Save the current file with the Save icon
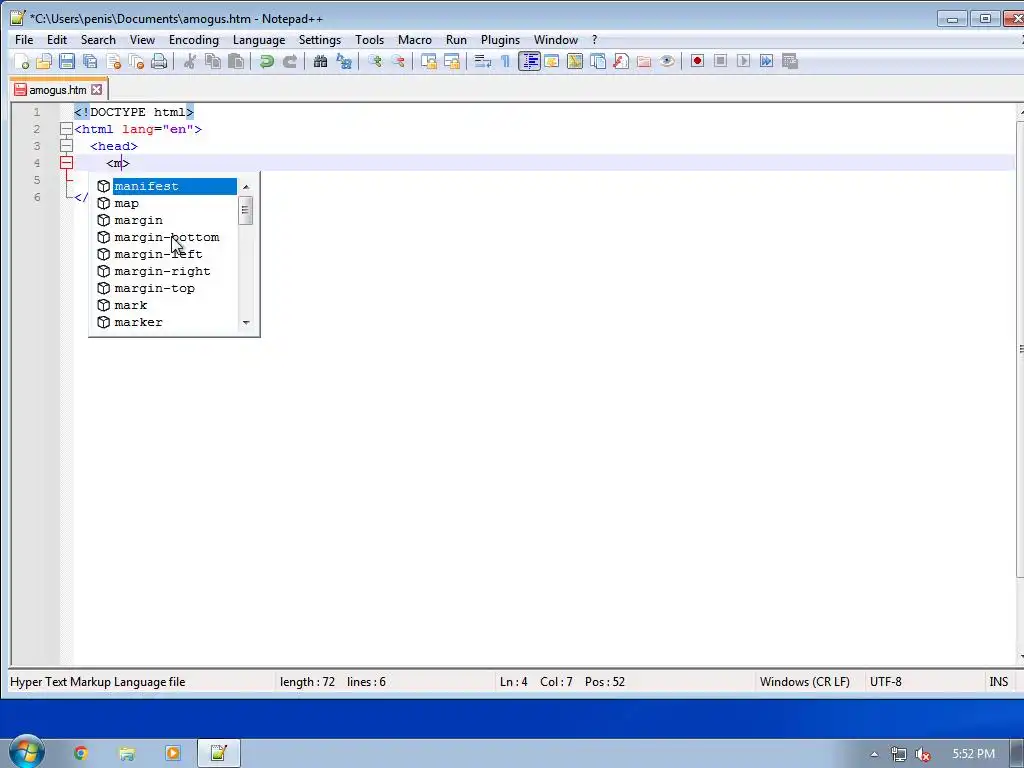The image size is (1024, 768). click(x=67, y=61)
